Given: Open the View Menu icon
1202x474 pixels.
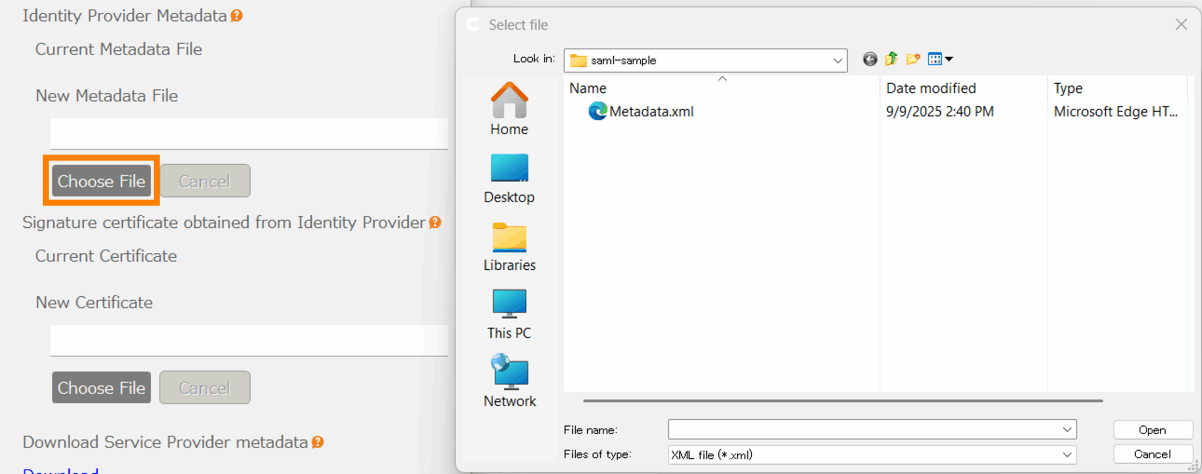Looking at the screenshot, I should coord(939,60).
